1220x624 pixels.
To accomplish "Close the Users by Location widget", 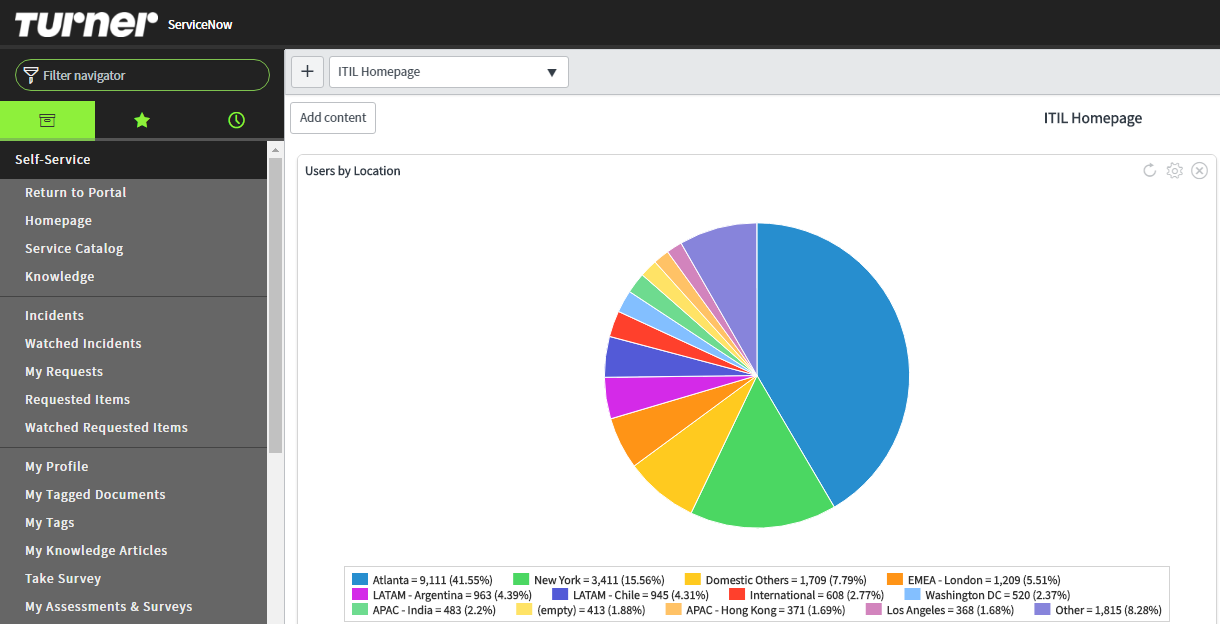I will pyautogui.click(x=1200, y=171).
